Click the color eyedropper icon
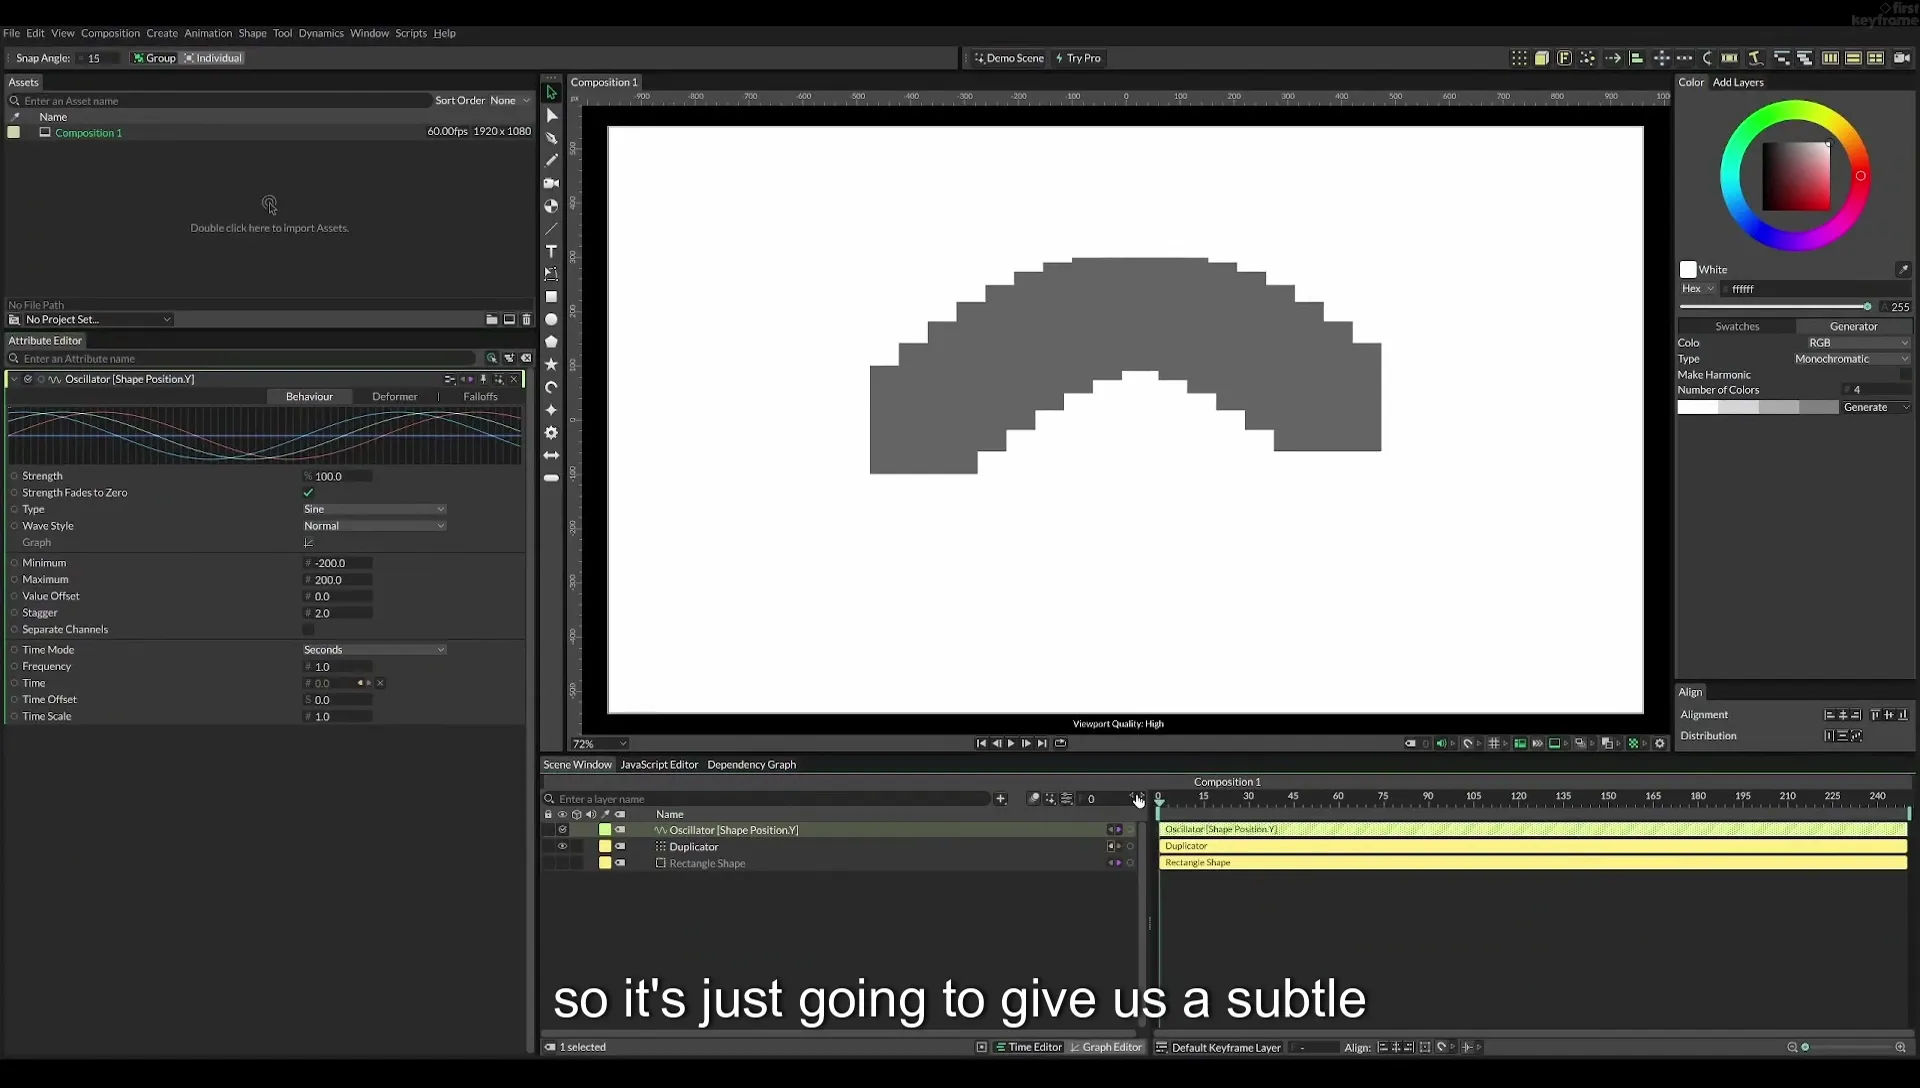 [1903, 270]
